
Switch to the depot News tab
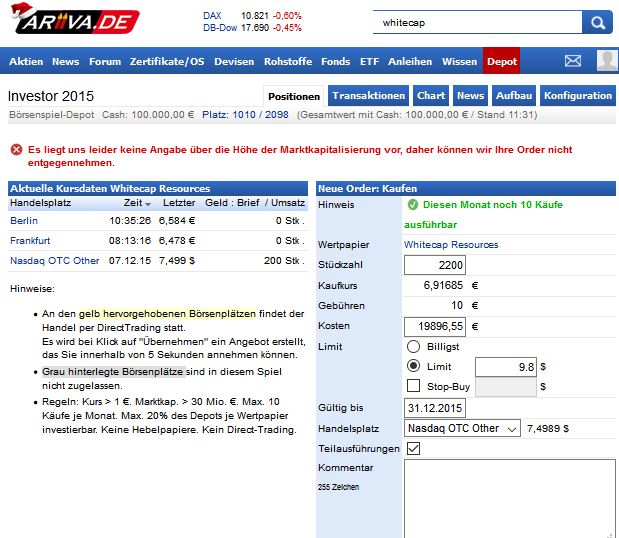(x=470, y=96)
